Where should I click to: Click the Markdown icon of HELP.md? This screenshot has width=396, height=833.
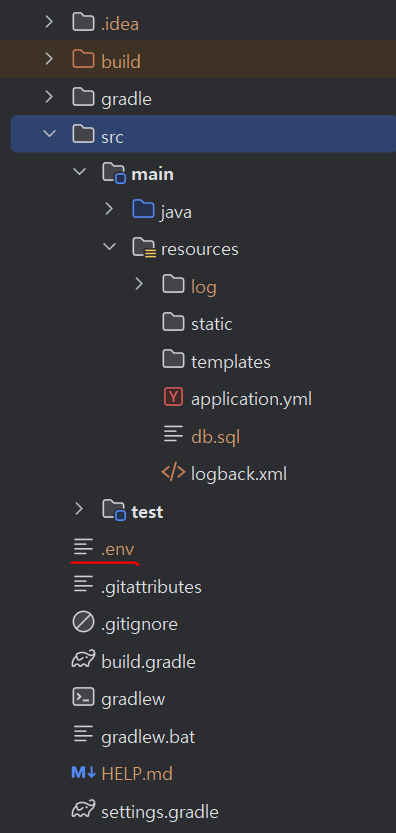tap(83, 773)
